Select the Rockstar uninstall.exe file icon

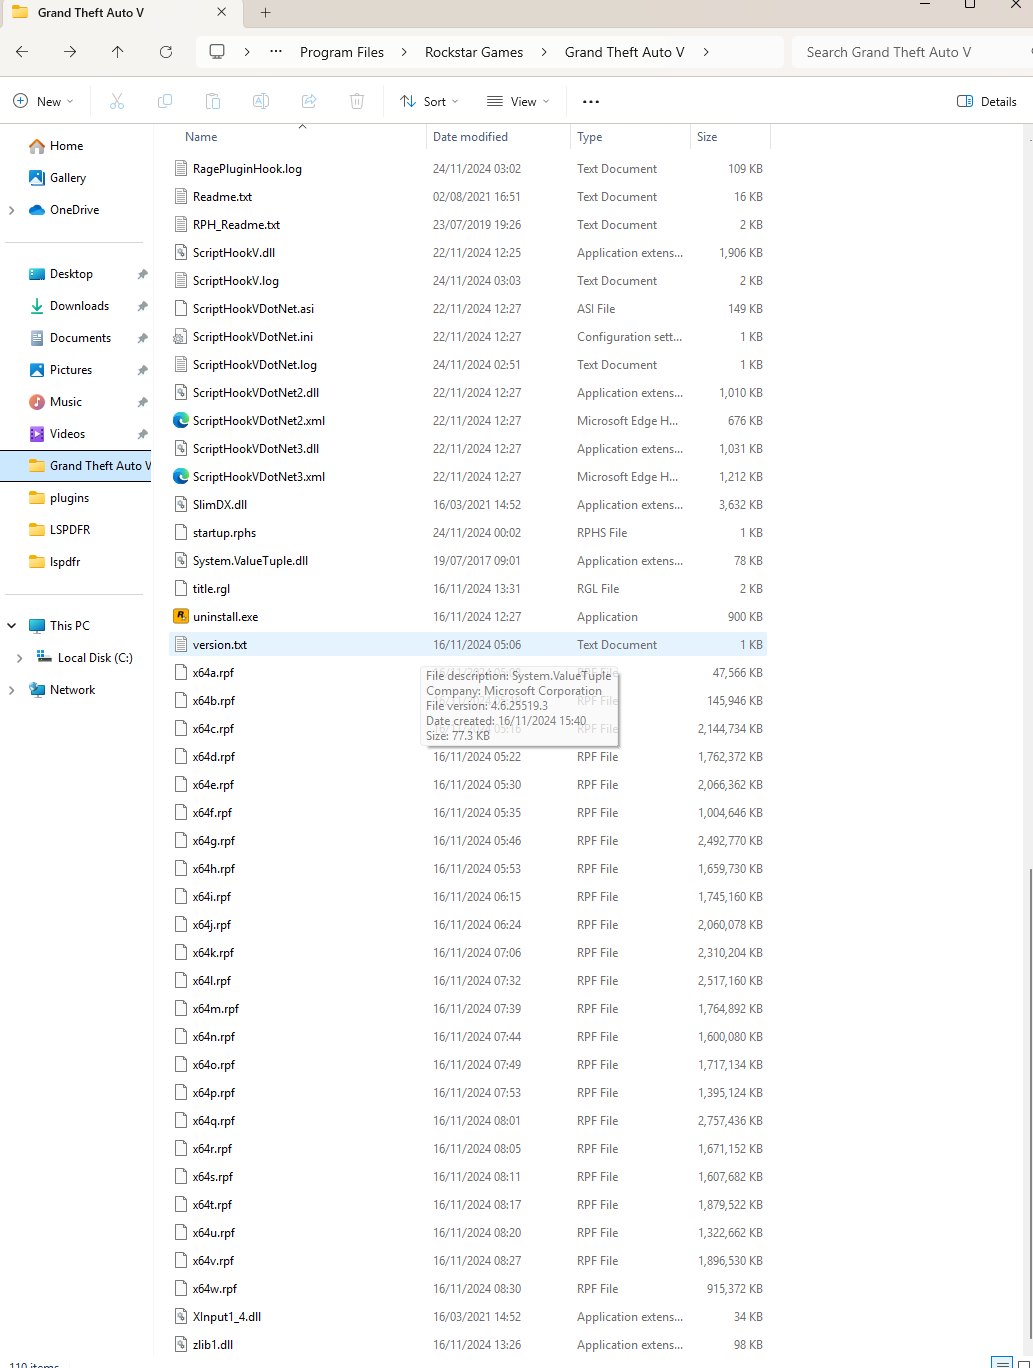click(x=181, y=617)
